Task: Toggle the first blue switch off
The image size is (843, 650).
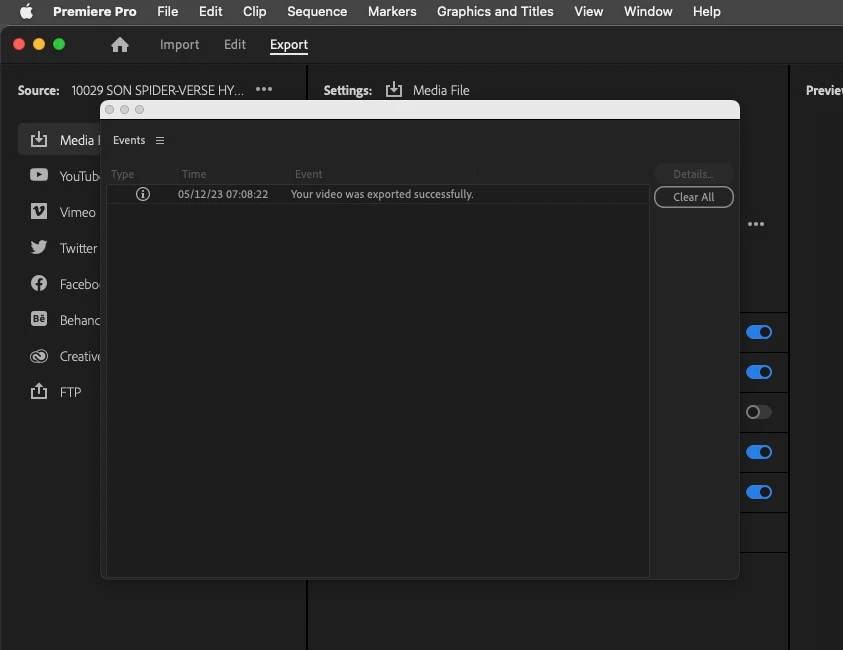Action: click(x=759, y=332)
